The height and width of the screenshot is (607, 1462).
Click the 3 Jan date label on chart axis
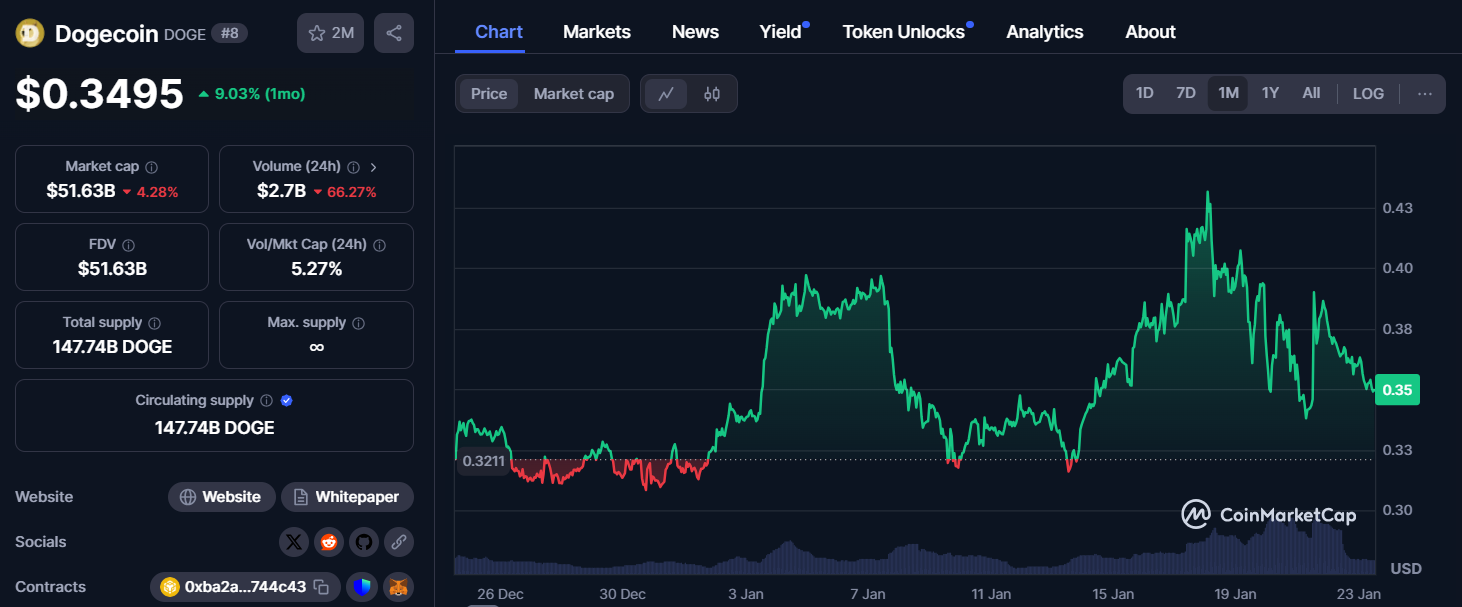coord(745,593)
